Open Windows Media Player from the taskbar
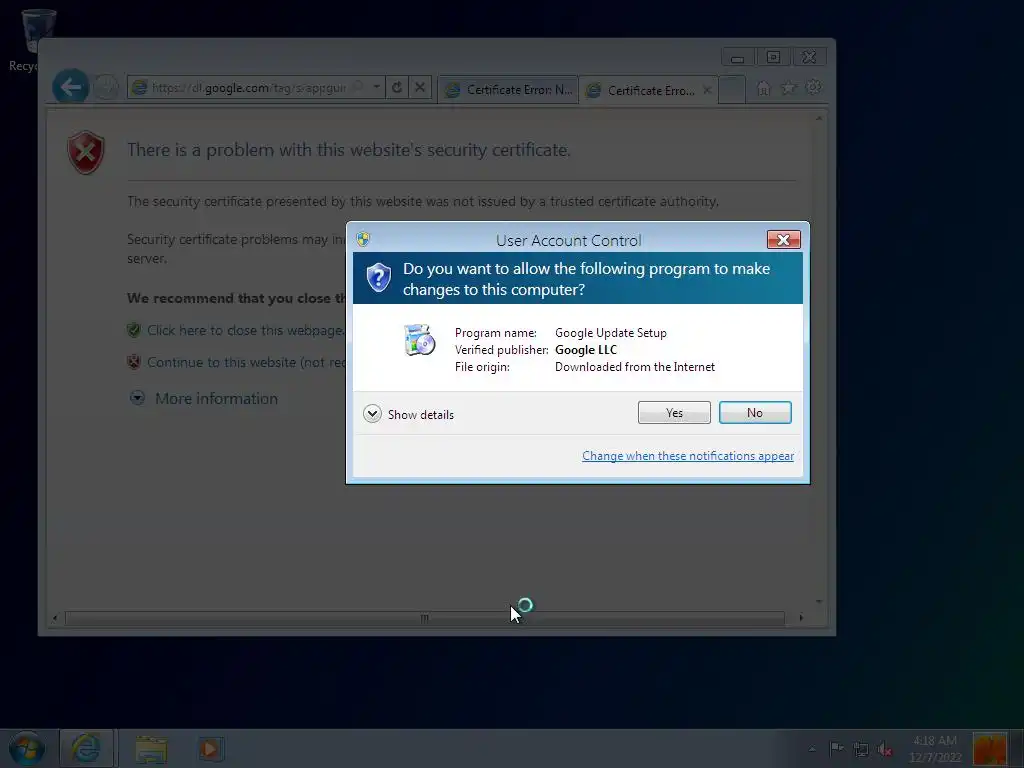Viewport: 1024px width, 768px height. [210, 749]
